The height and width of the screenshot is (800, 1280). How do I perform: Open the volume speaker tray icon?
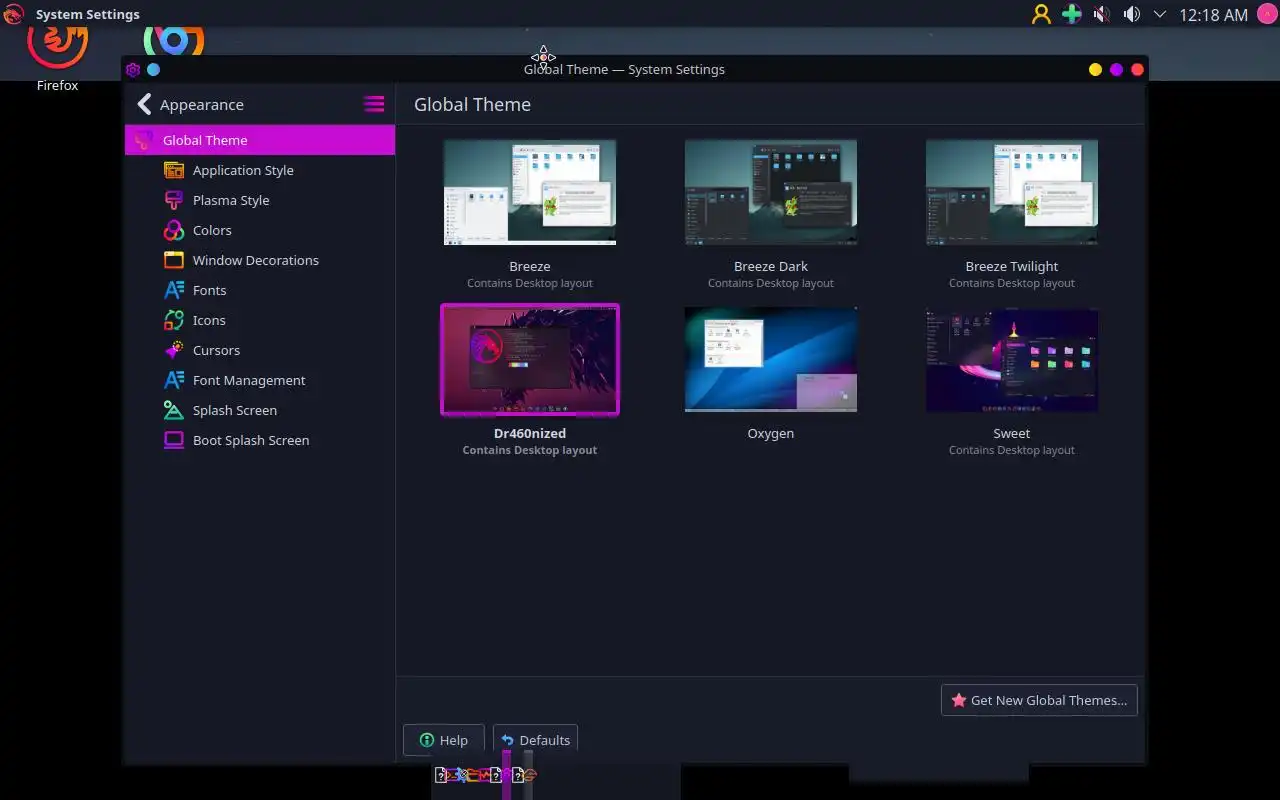pyautogui.click(x=1131, y=14)
